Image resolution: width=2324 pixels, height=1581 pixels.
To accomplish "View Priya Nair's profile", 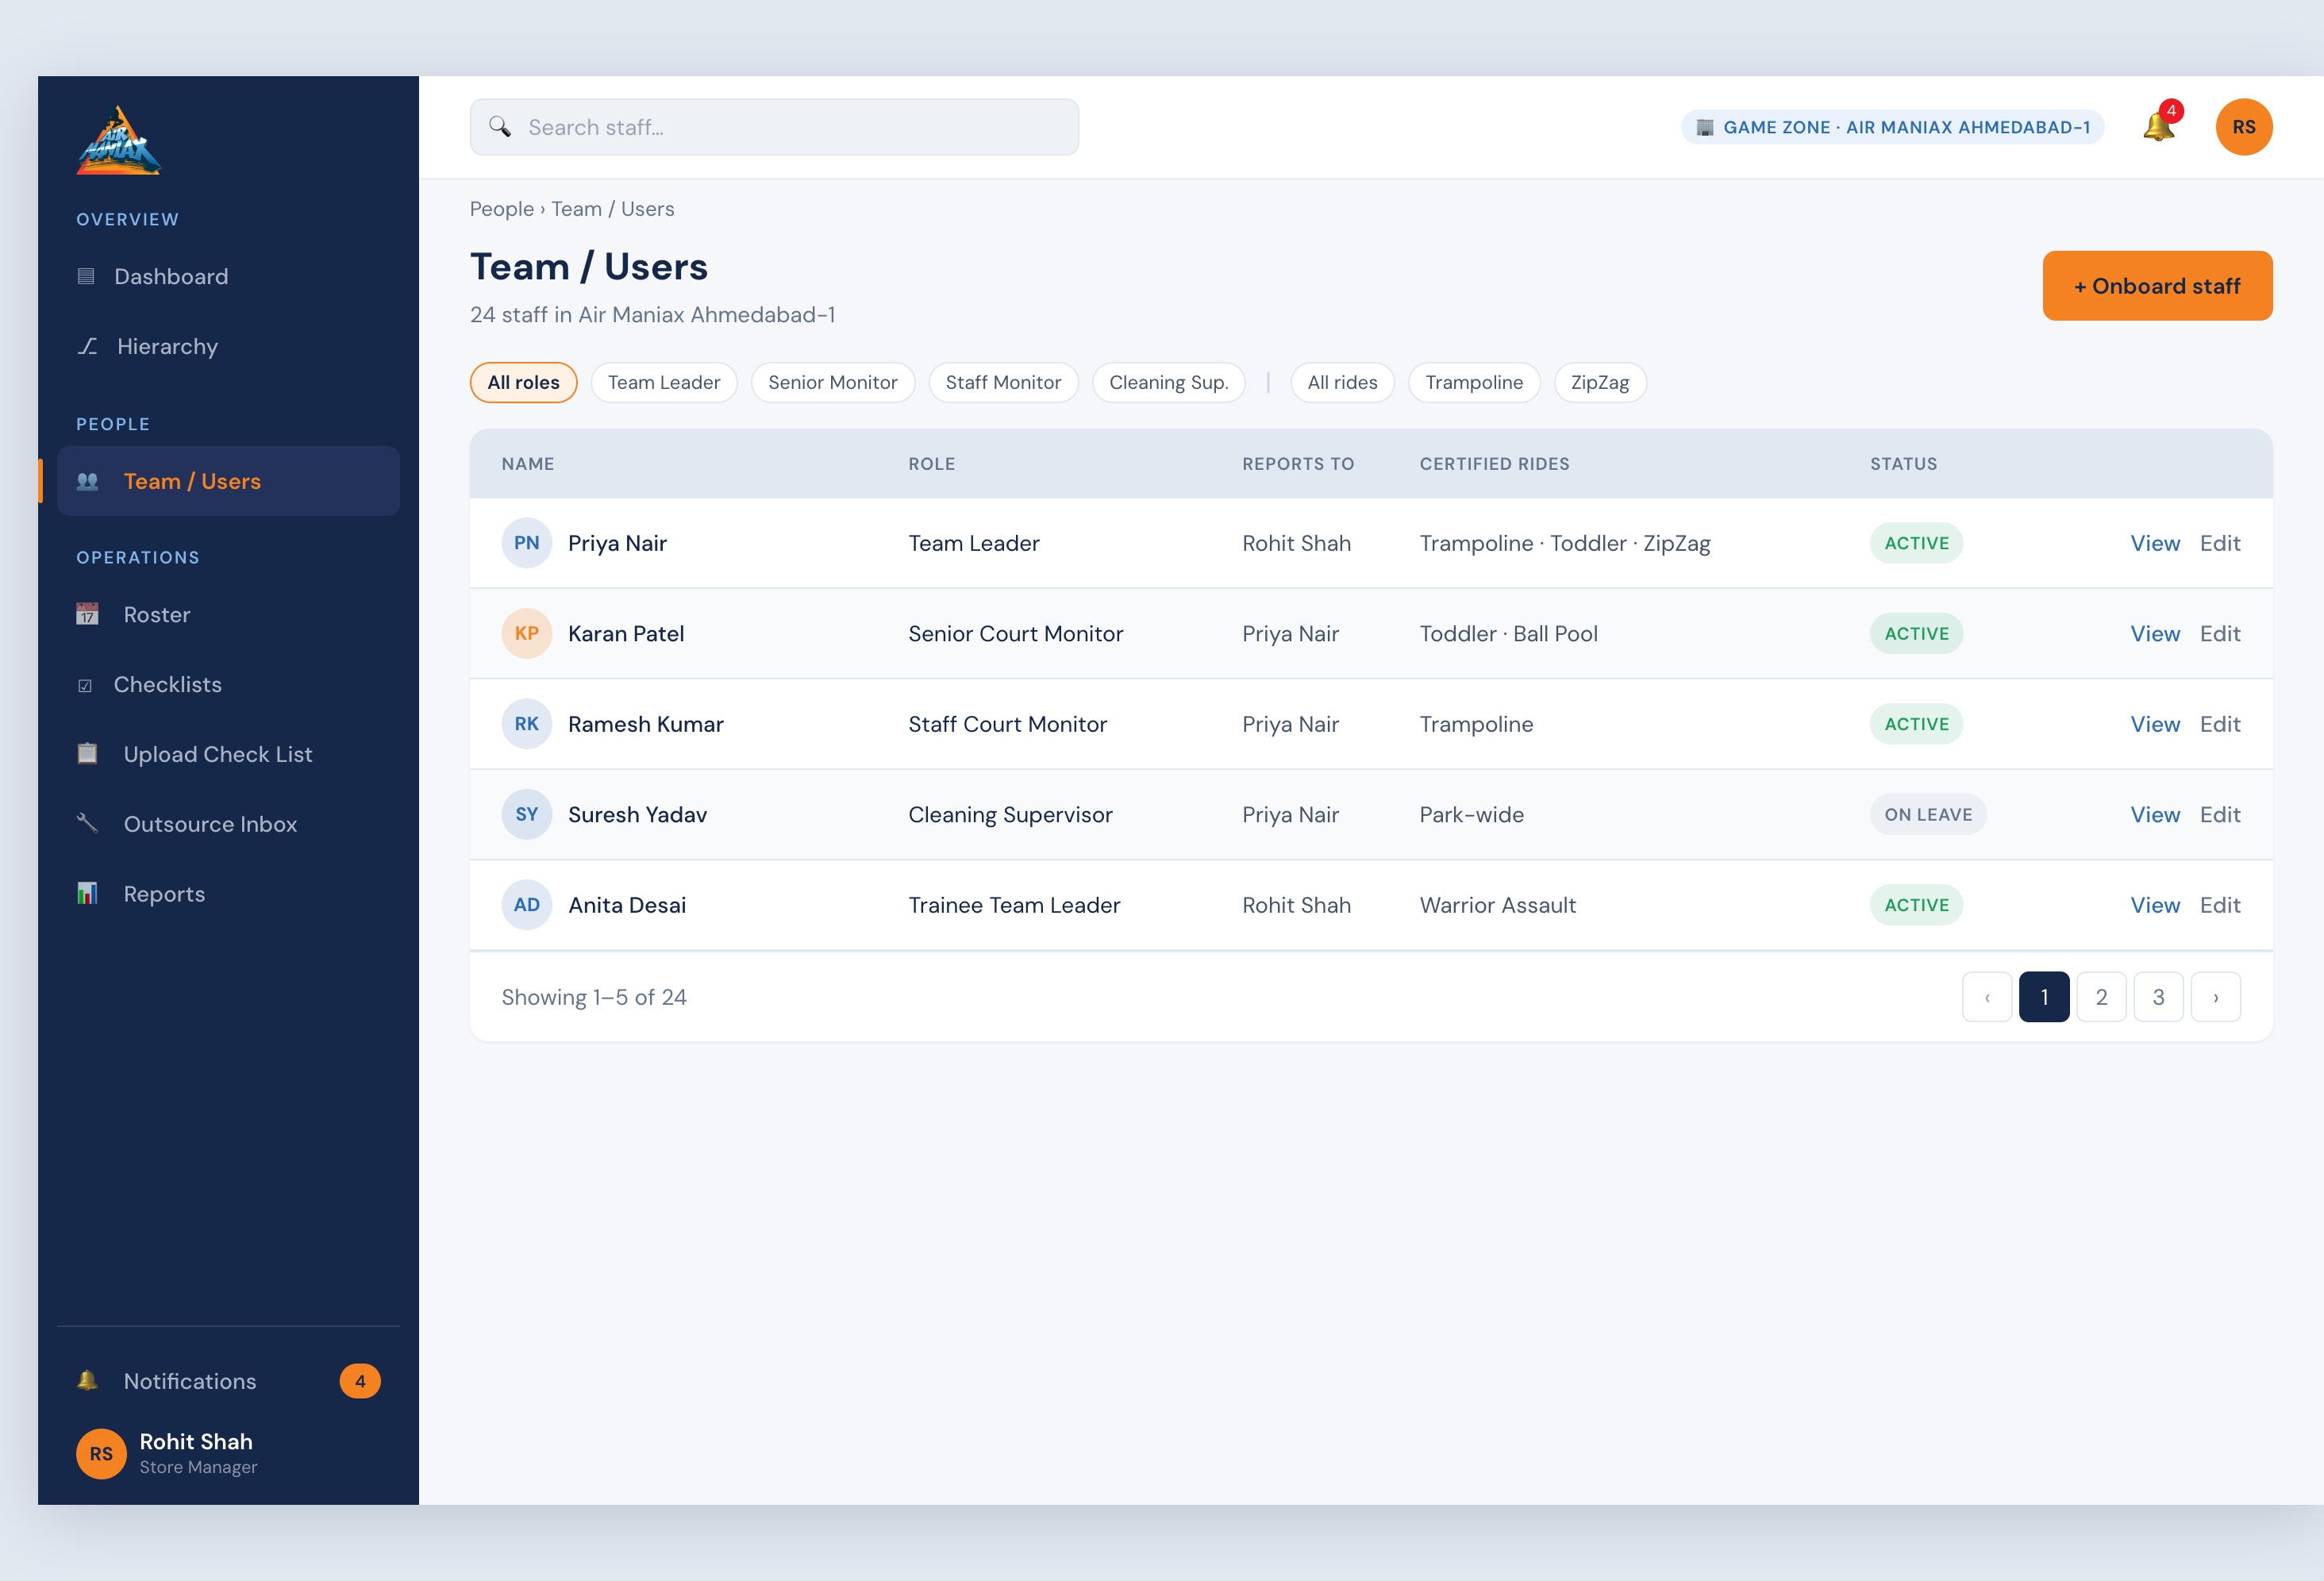I will pos(2155,543).
